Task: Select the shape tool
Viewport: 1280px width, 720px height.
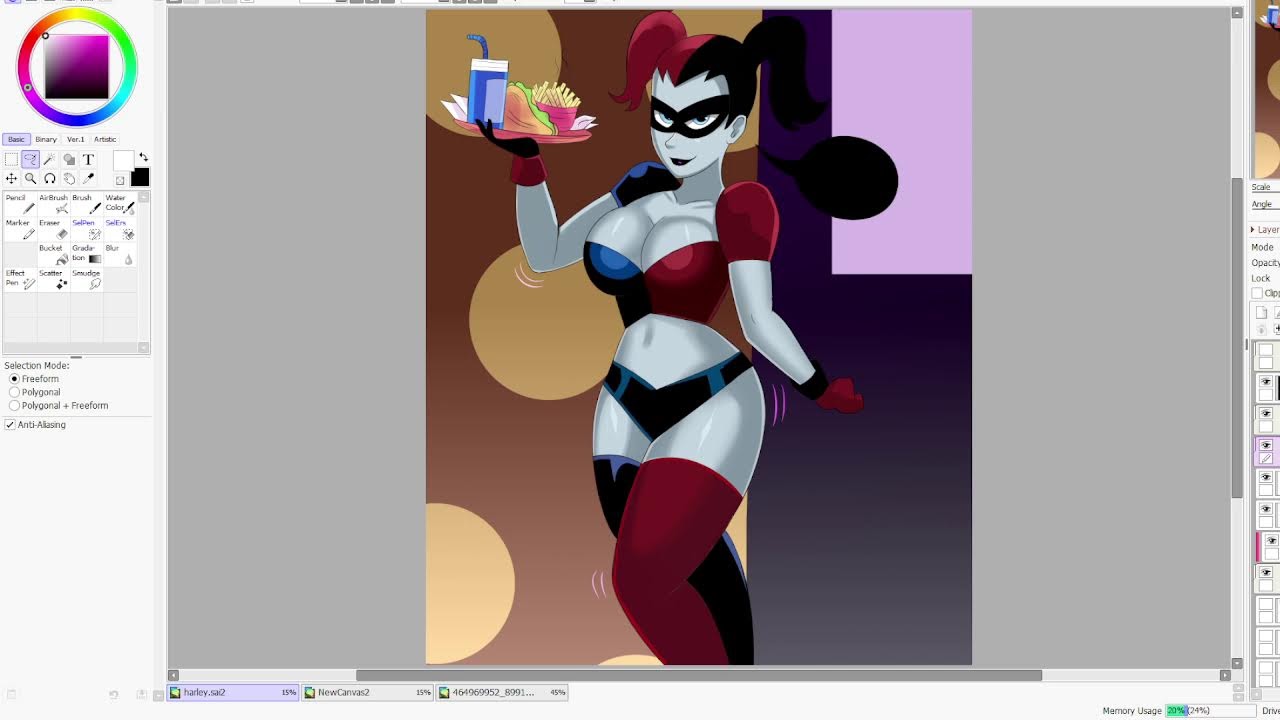Action: (69, 159)
